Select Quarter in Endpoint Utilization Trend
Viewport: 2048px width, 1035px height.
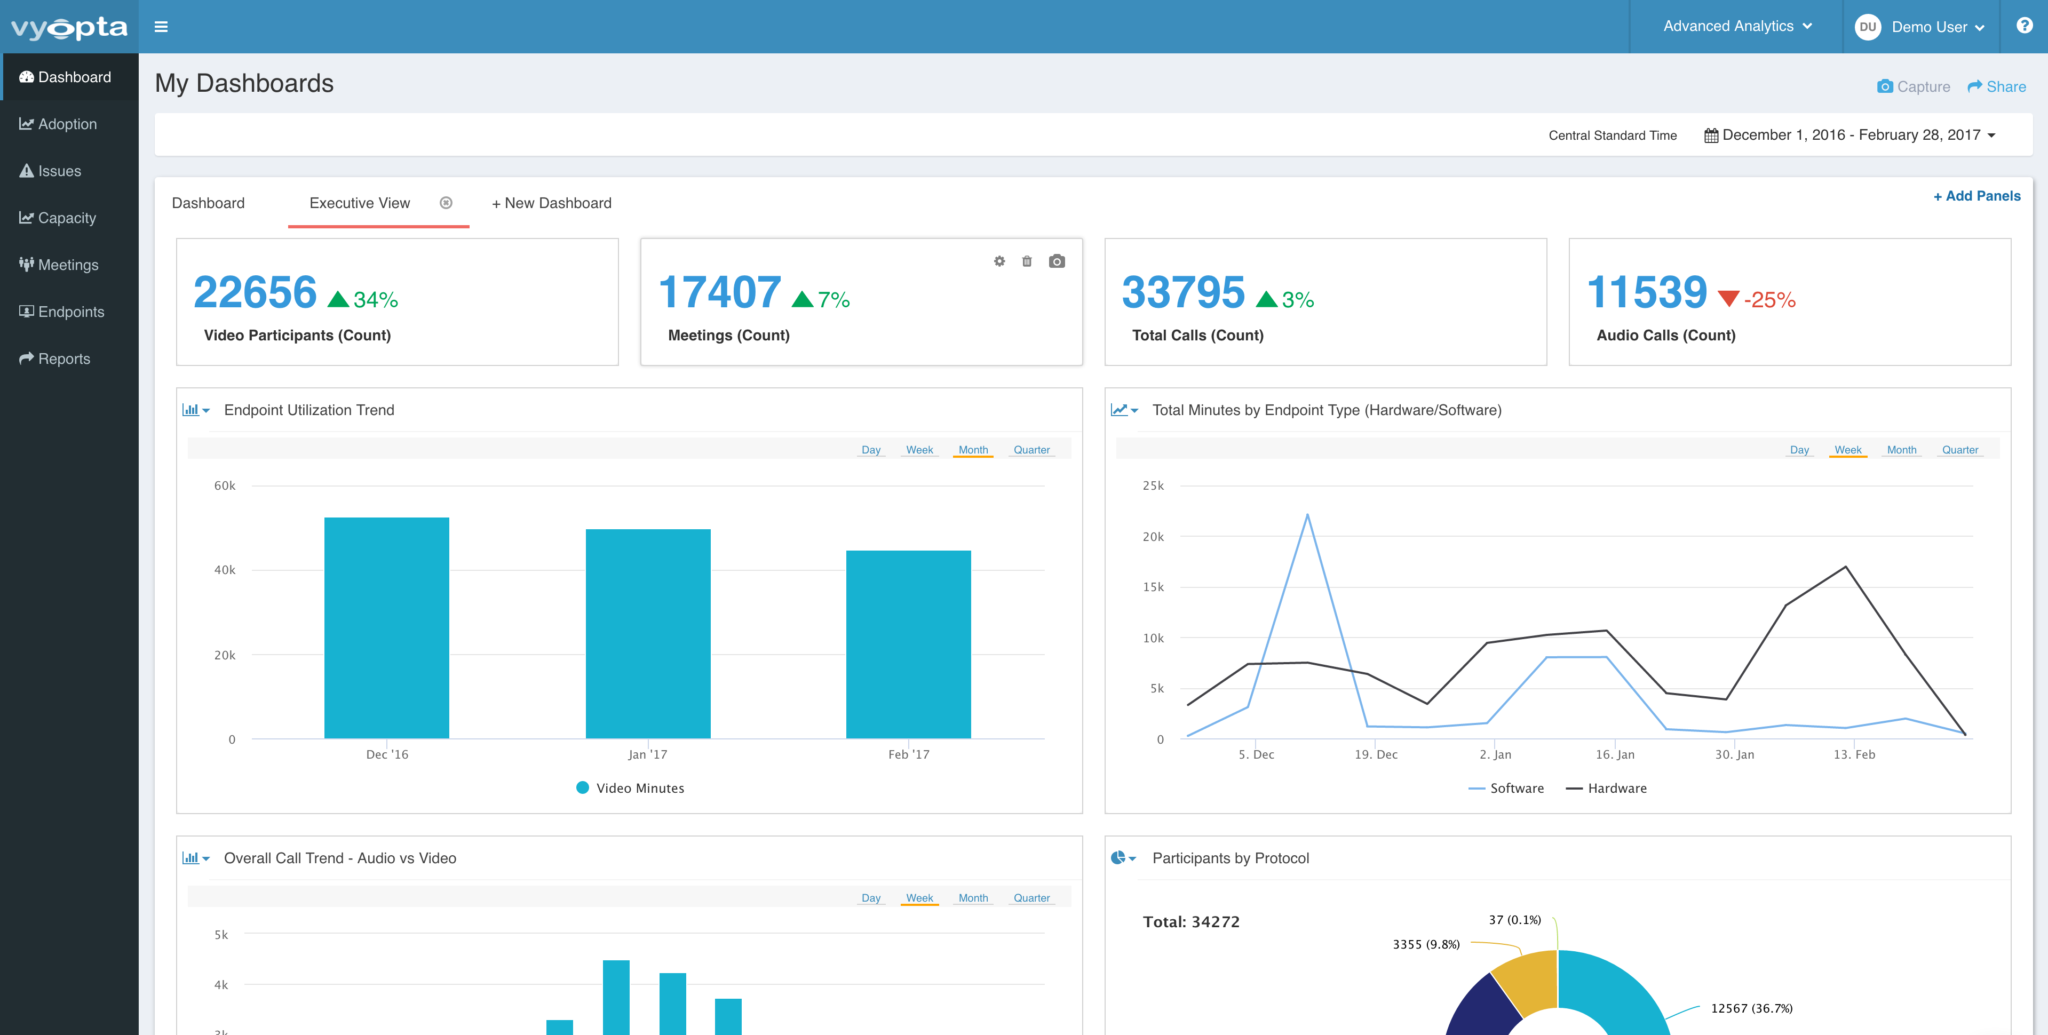point(1032,450)
